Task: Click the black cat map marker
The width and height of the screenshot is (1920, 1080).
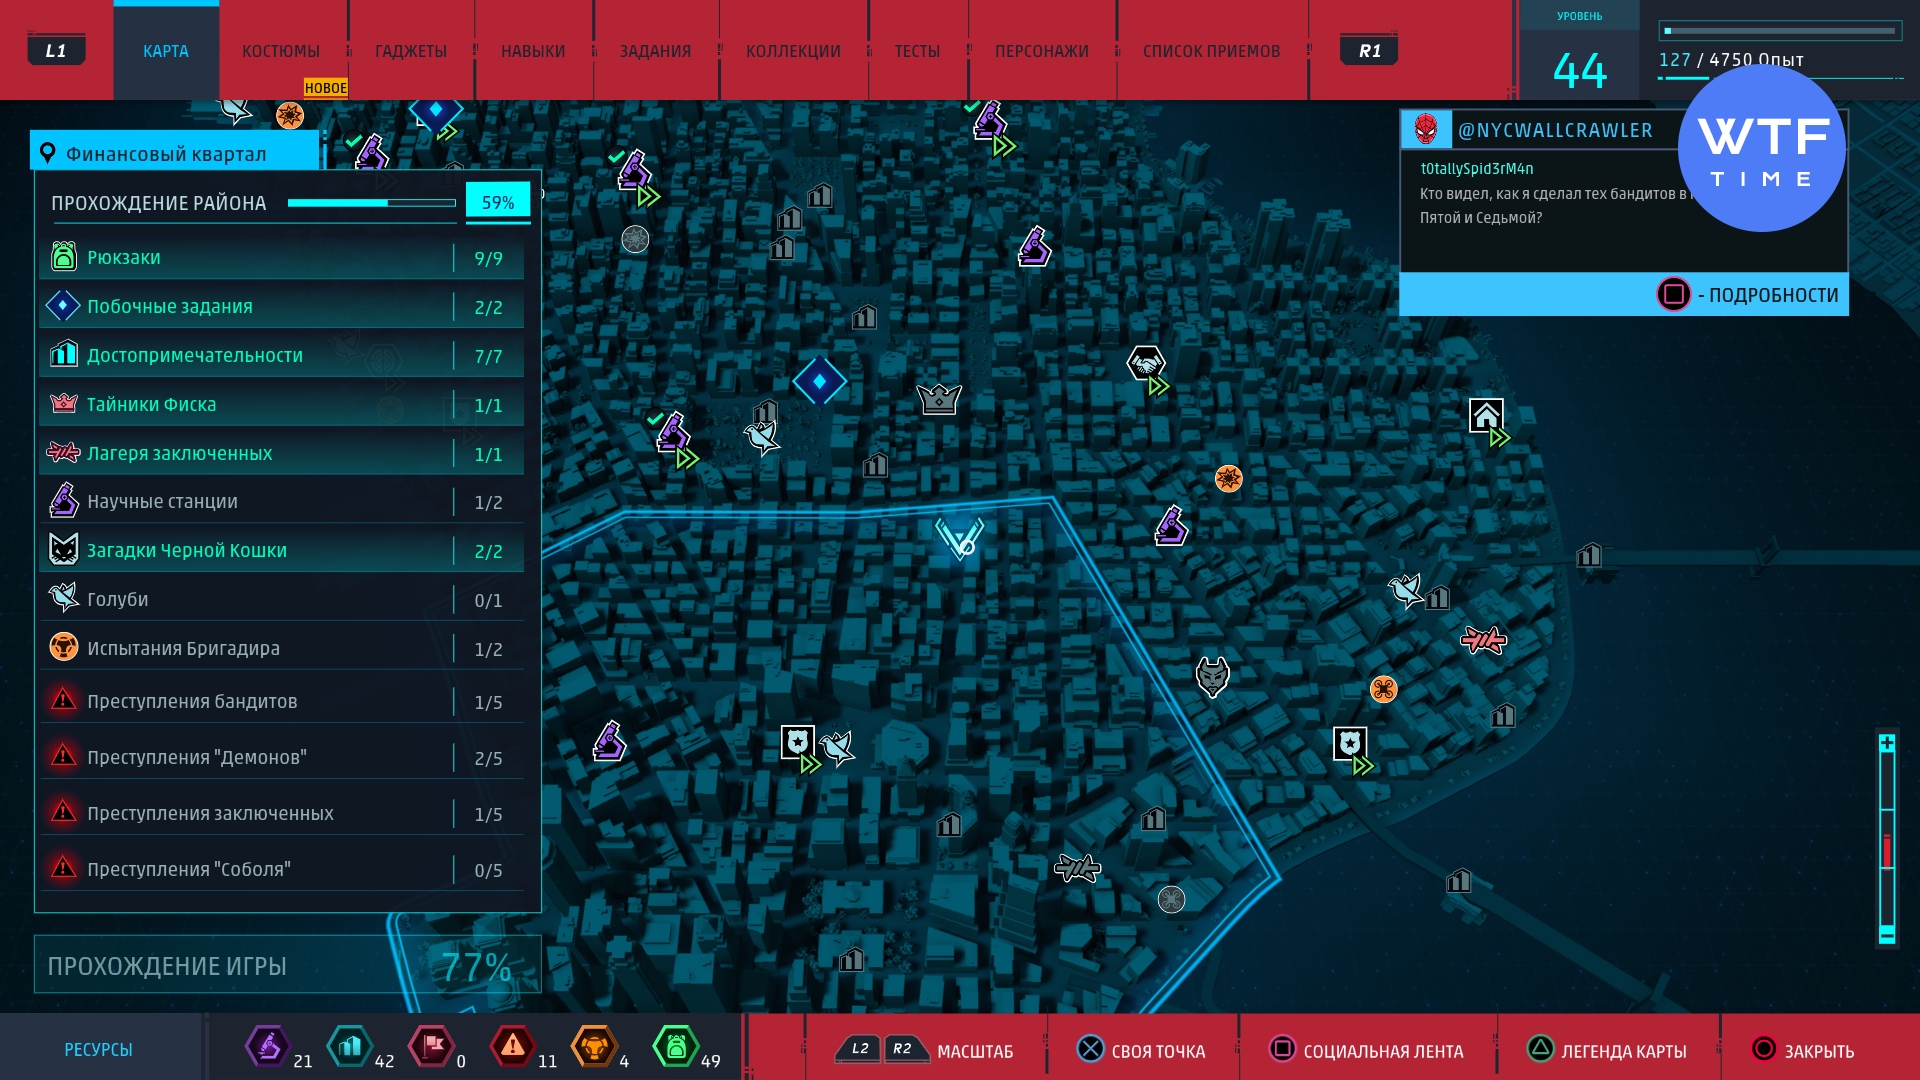Action: click(x=1212, y=677)
